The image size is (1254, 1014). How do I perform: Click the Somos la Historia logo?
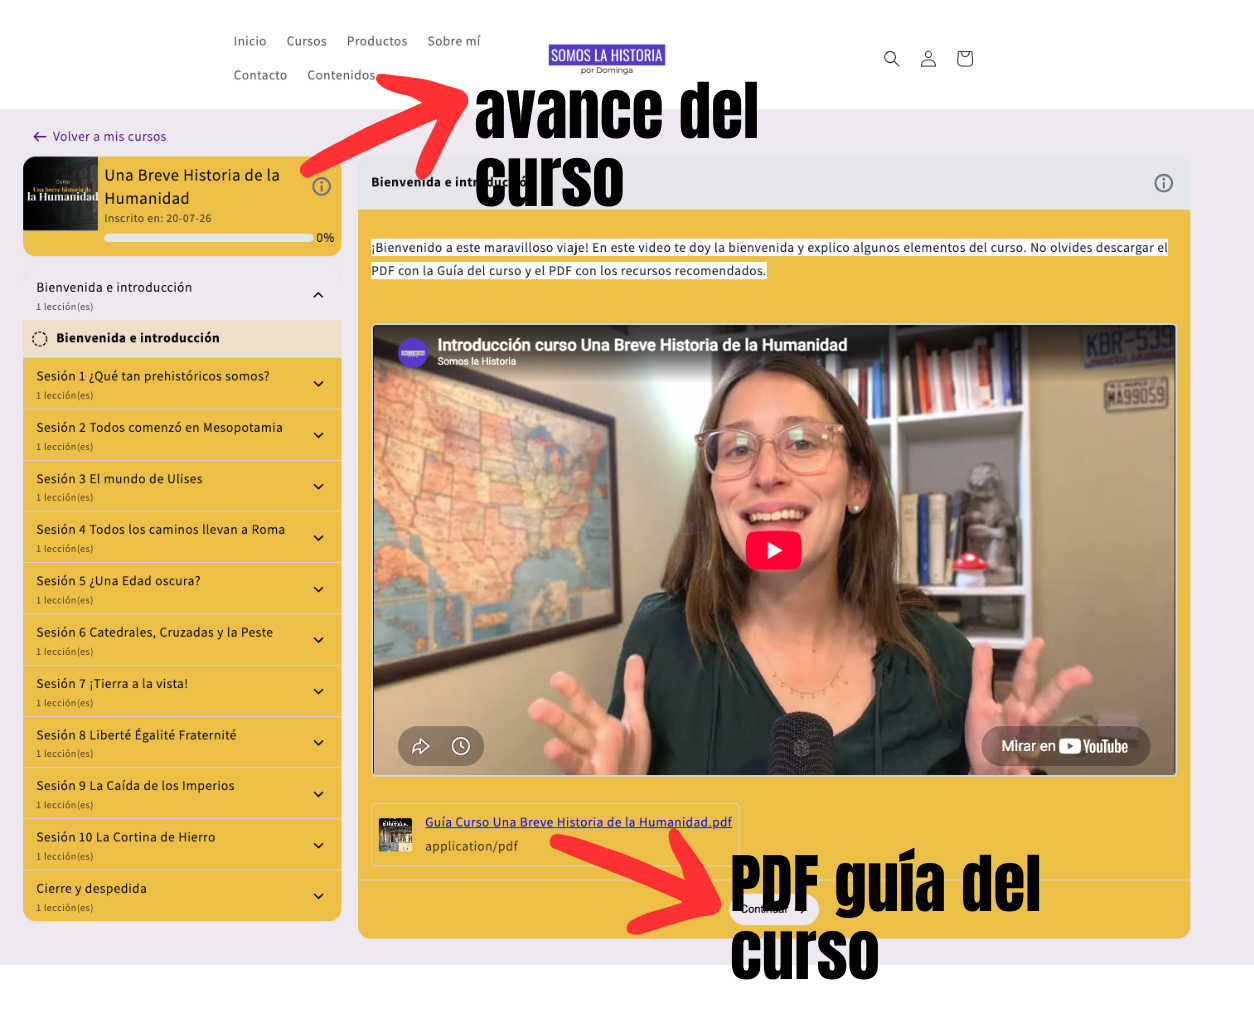click(607, 59)
